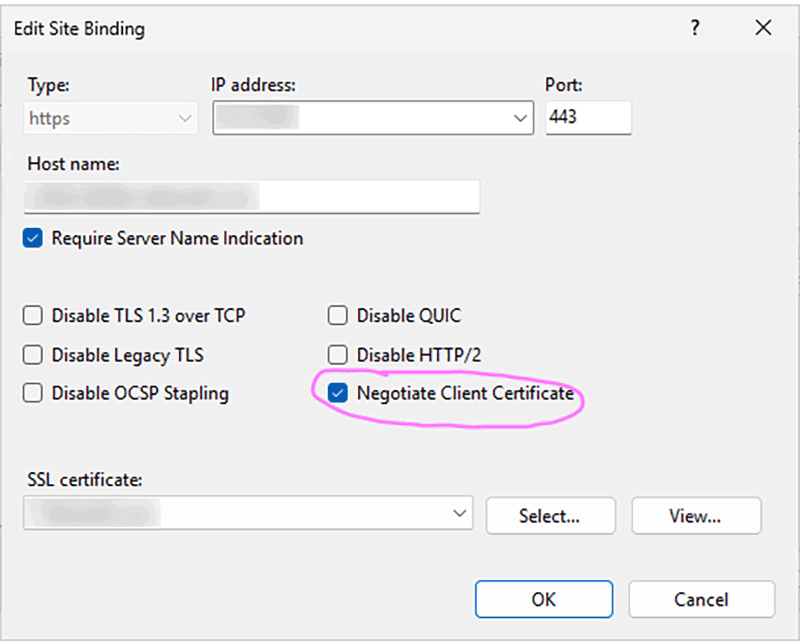Check the Disable QUIC option
Image resolution: width=800 pixels, height=641 pixels.
(x=338, y=315)
